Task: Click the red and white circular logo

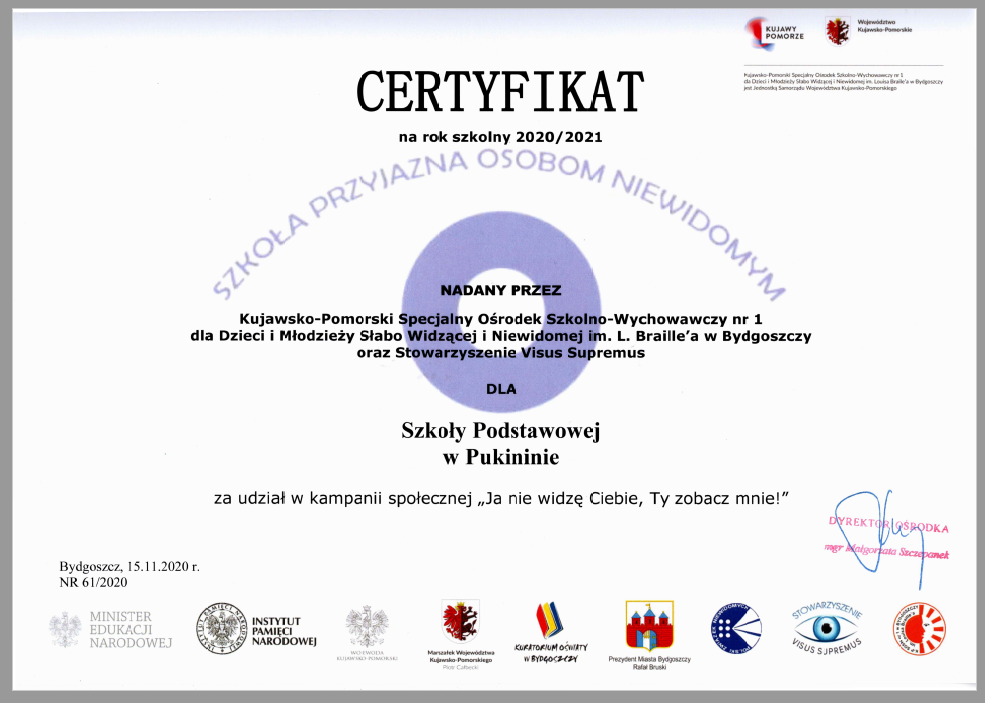Action: 918,629
